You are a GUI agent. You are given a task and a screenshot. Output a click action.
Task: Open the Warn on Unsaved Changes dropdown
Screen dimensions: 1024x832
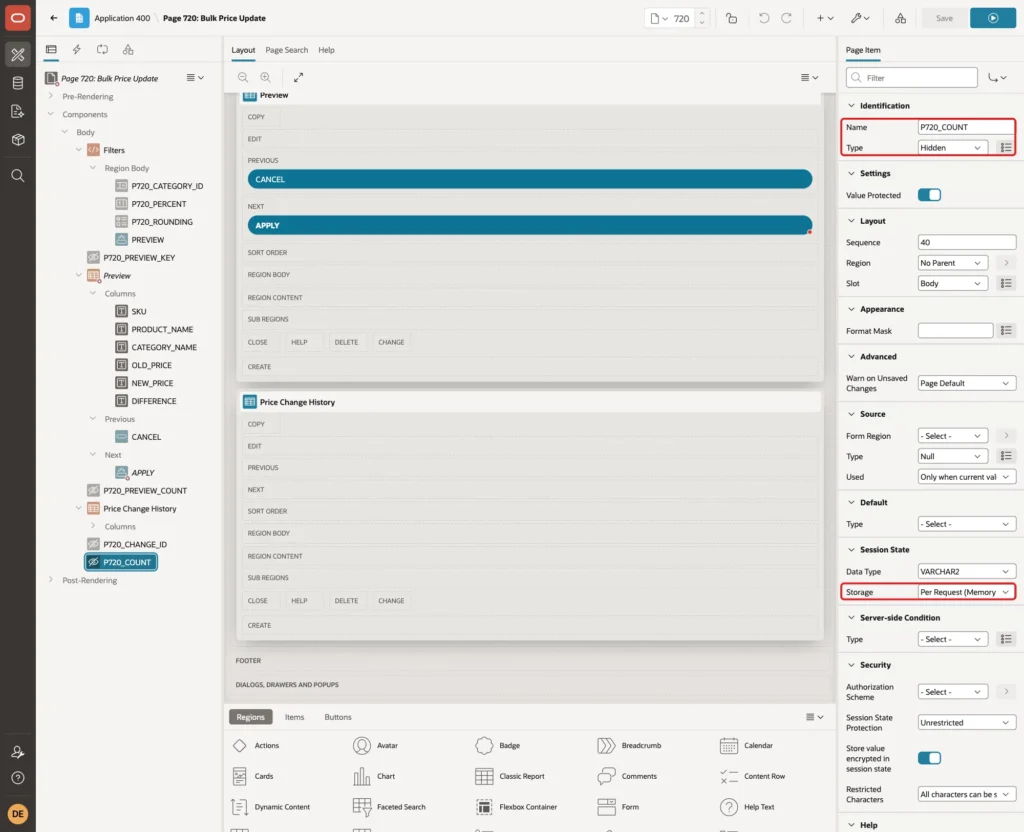966,383
